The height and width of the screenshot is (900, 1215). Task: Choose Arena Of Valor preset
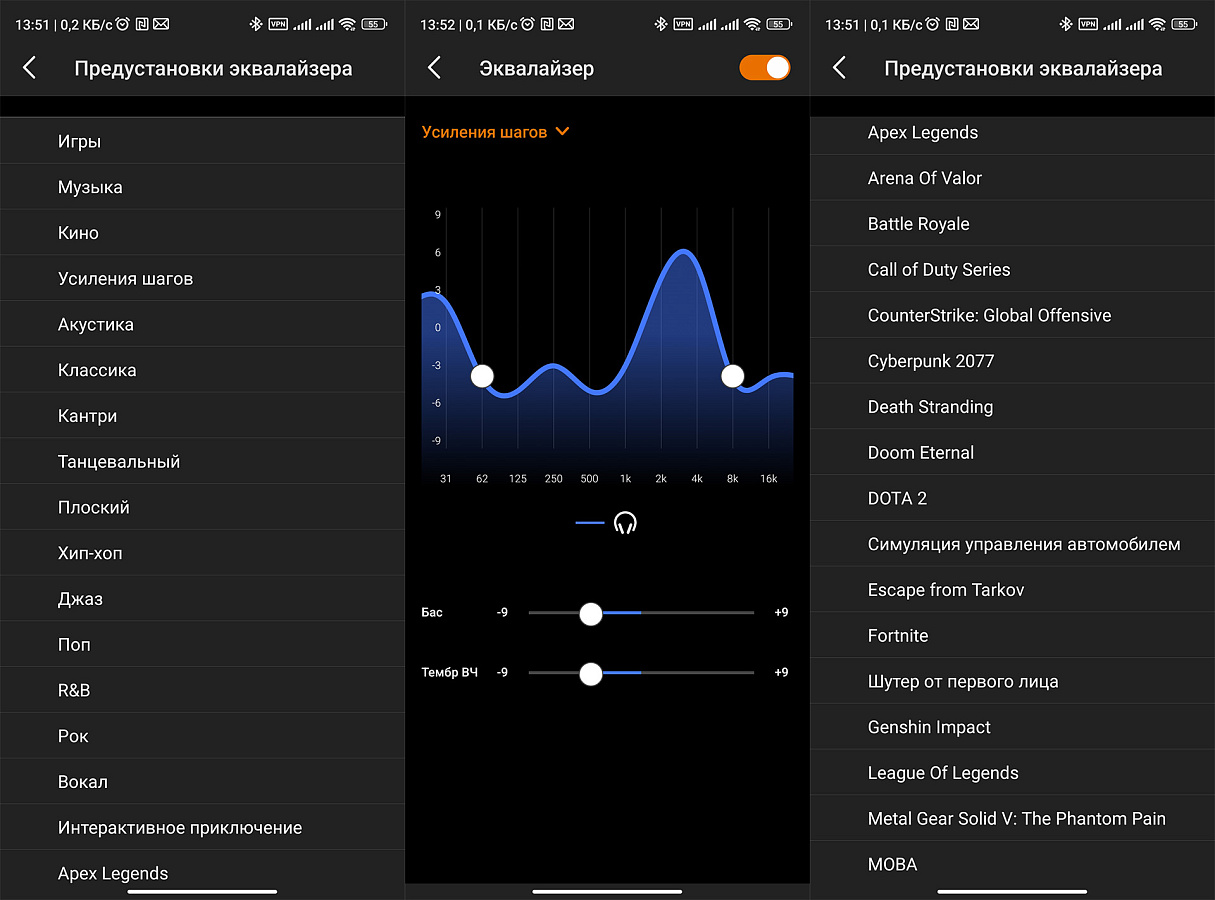(1012, 178)
